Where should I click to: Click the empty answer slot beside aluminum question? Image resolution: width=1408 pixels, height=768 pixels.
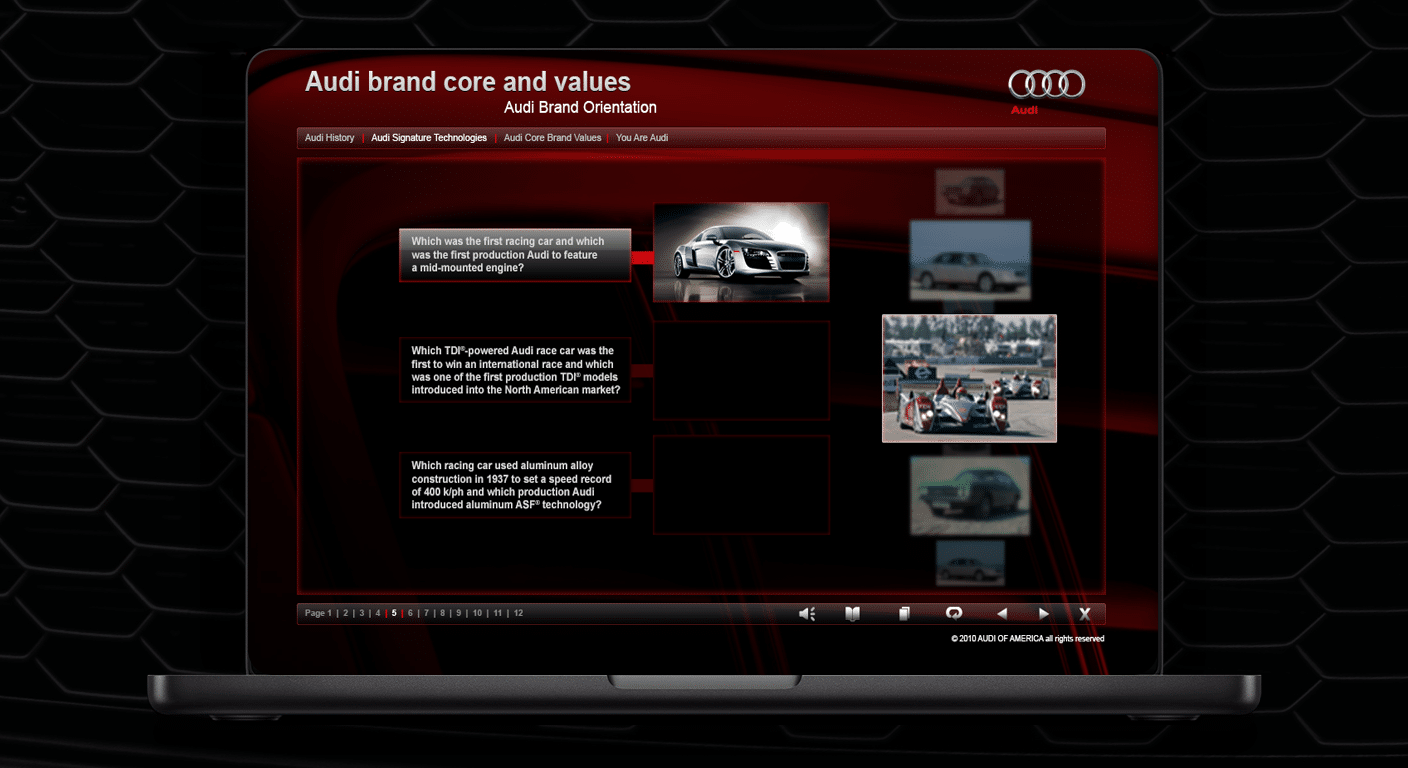tap(741, 485)
